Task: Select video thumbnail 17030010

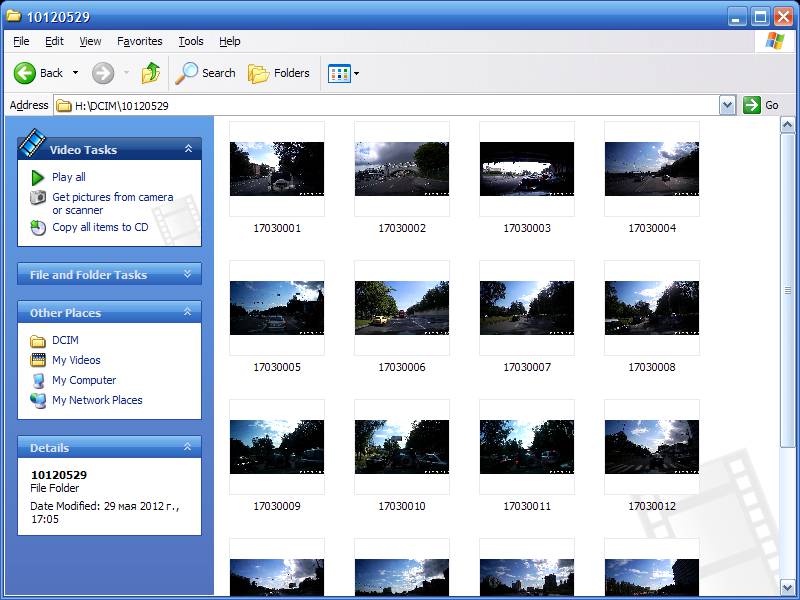Action: (402, 447)
